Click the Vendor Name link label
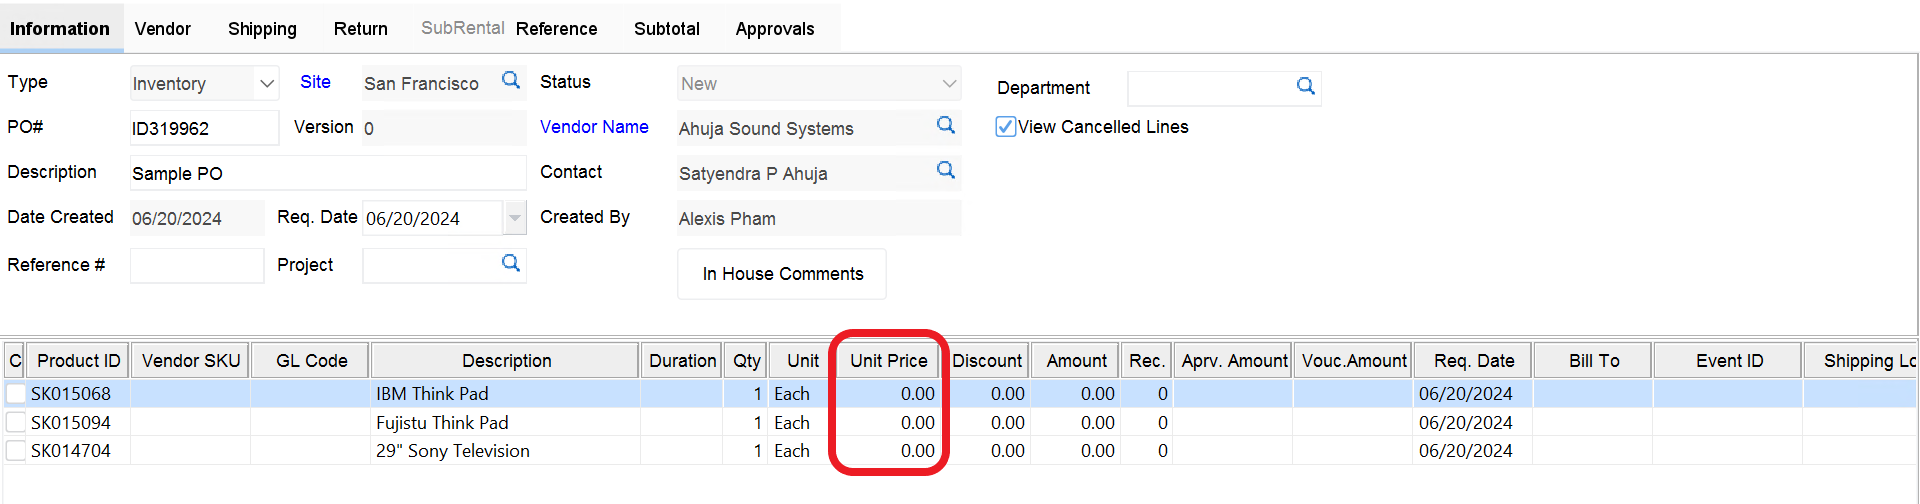This screenshot has height=504, width=1920. (594, 127)
